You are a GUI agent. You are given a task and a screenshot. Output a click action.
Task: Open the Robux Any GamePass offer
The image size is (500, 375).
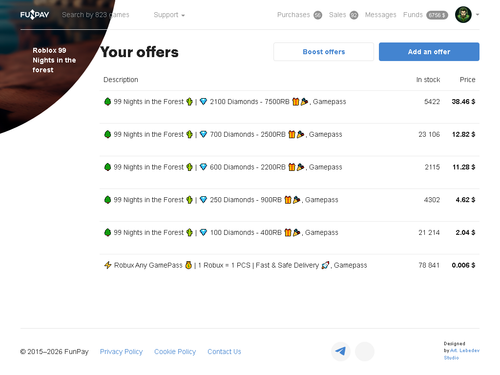289,270
